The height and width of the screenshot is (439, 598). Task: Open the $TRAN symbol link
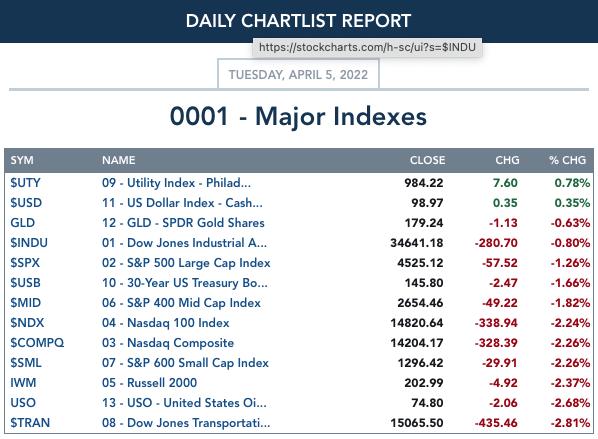pos(30,423)
